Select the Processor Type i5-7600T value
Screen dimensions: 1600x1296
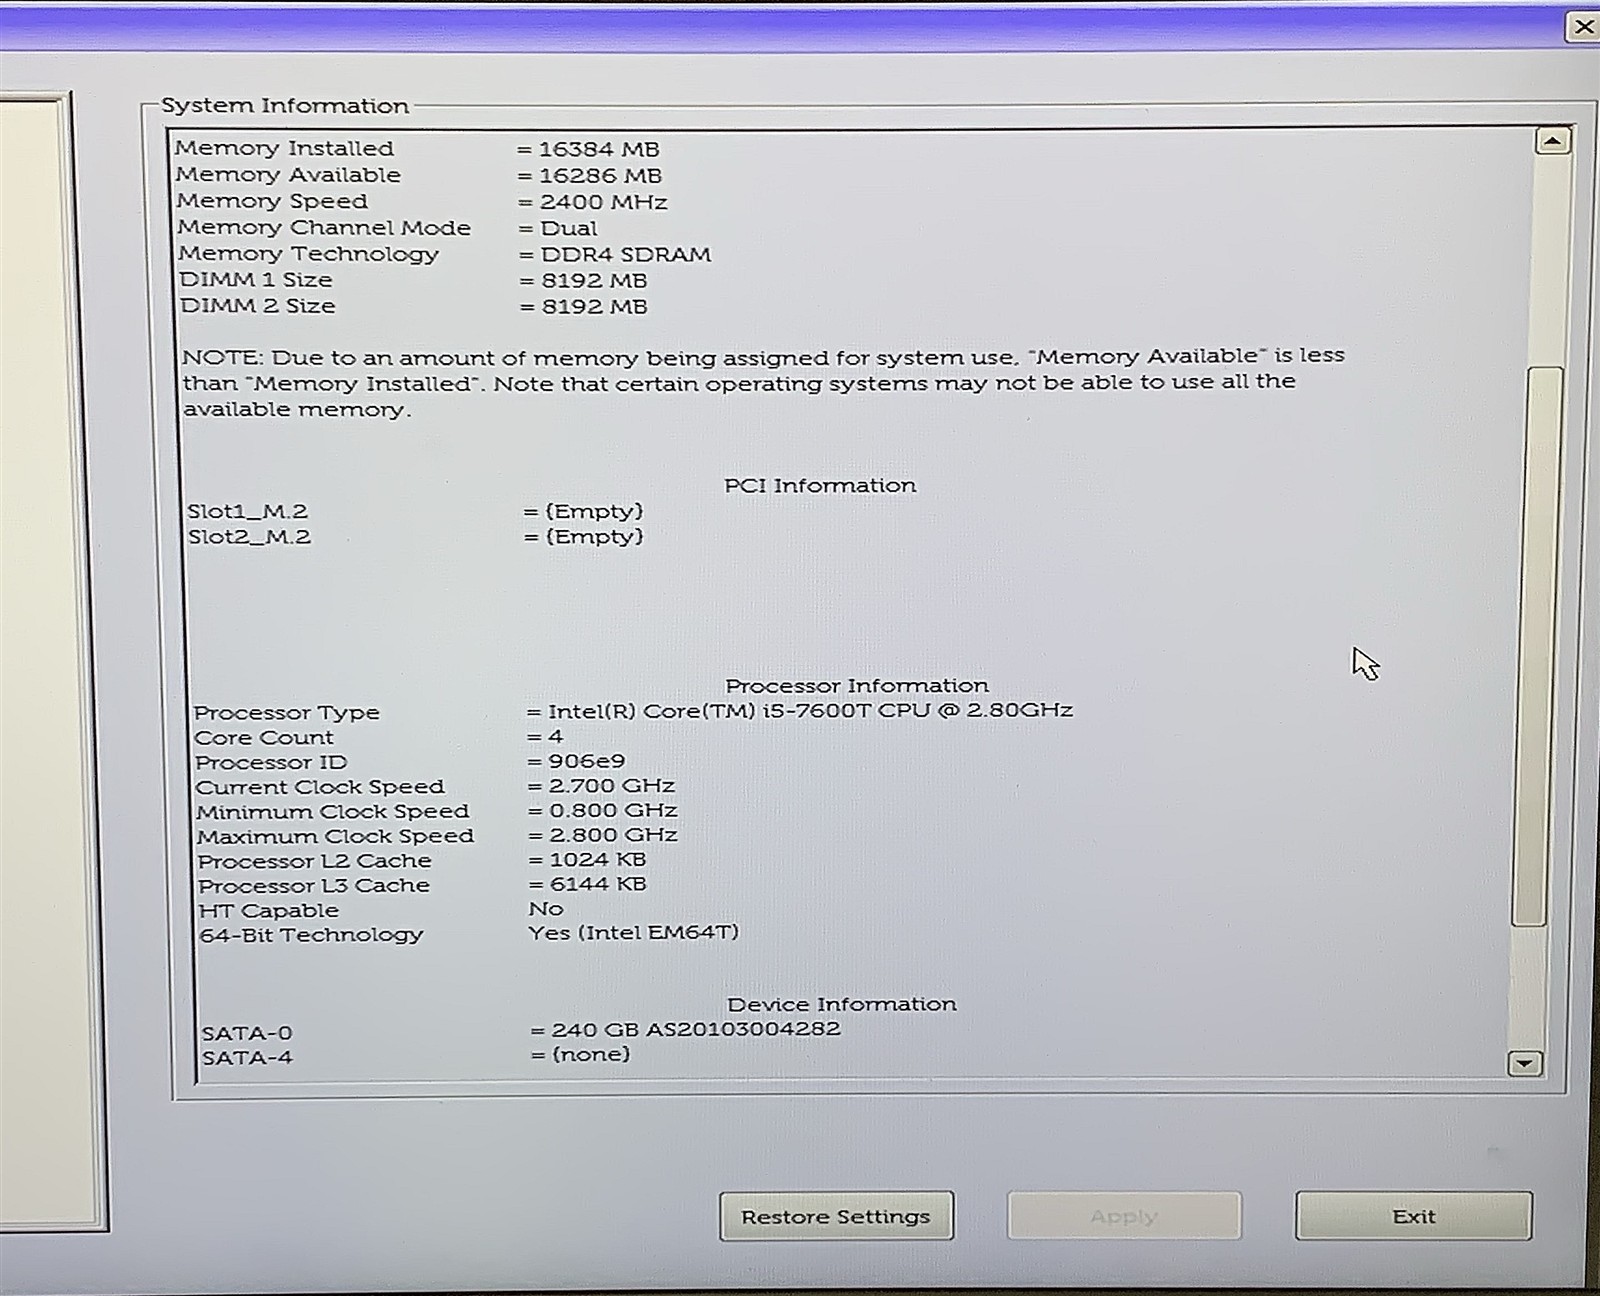tap(809, 711)
